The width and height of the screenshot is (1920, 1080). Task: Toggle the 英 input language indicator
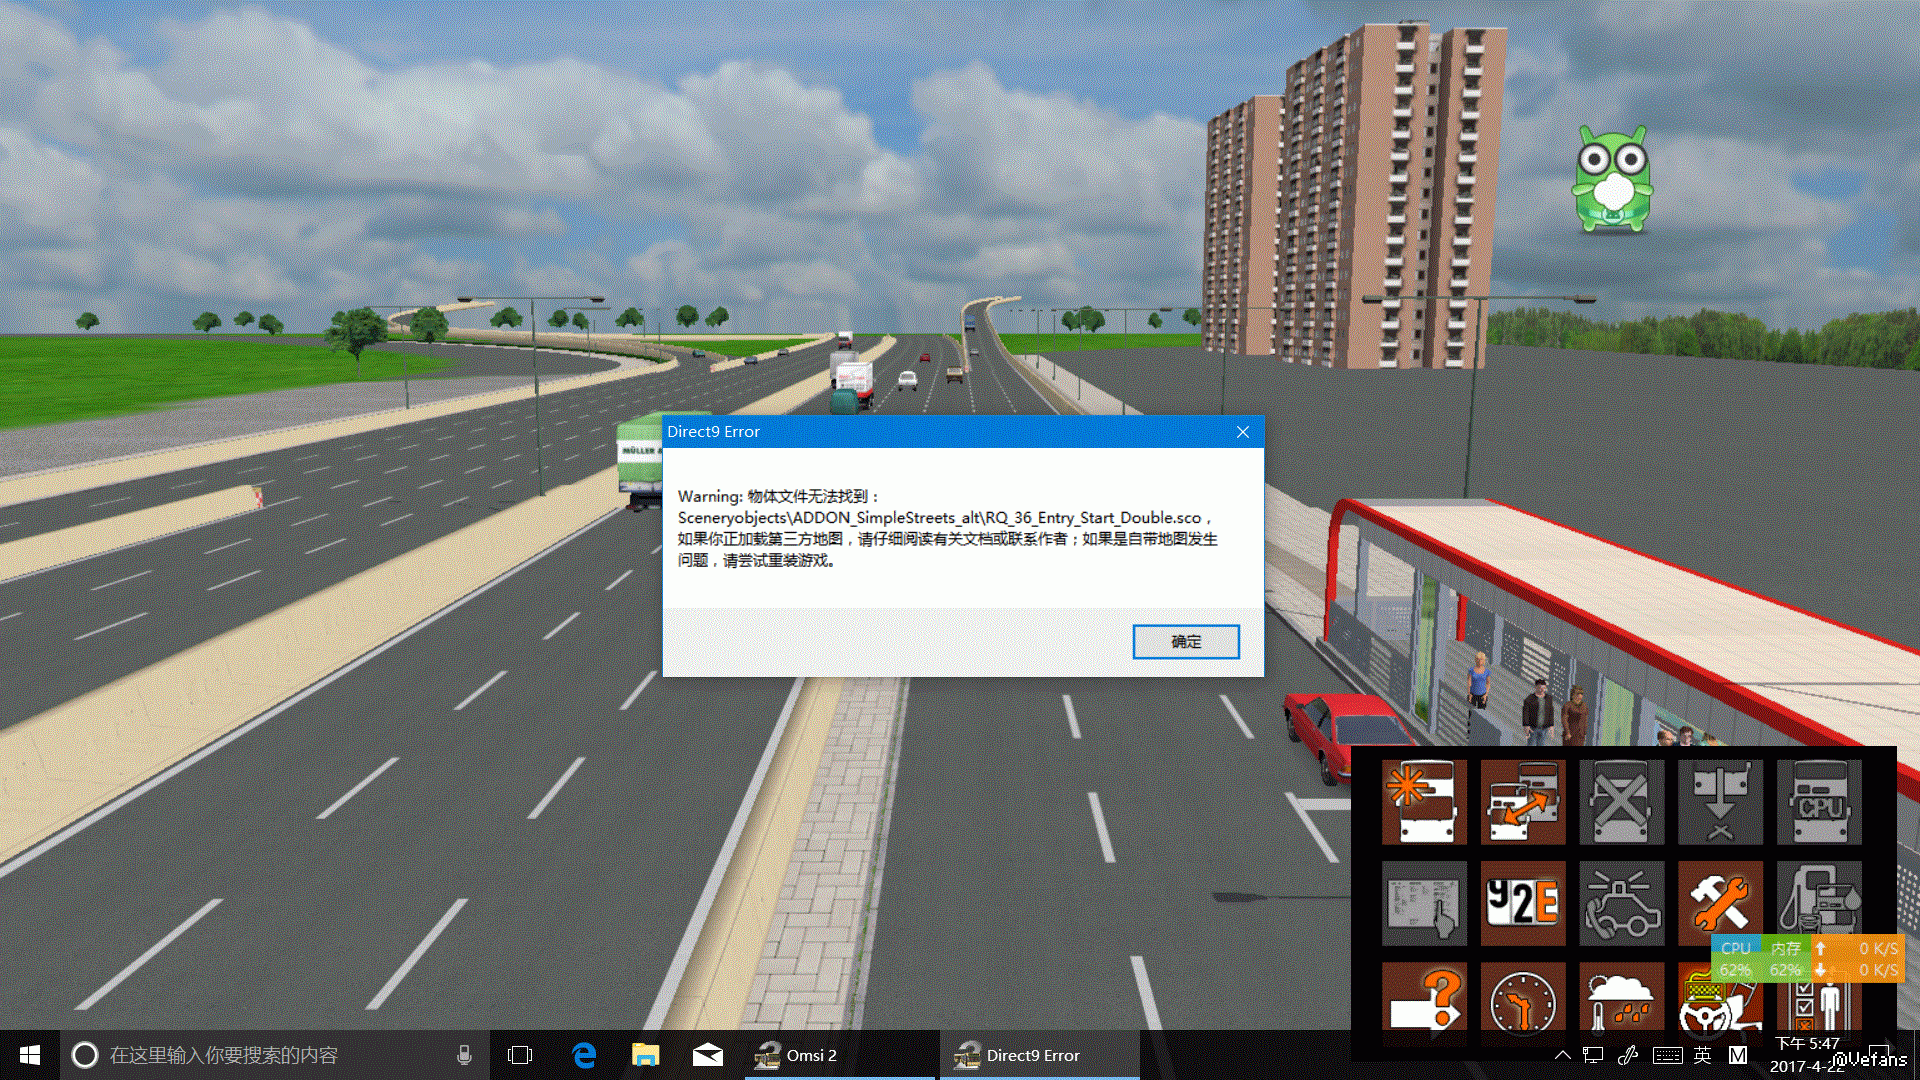tap(1702, 1055)
